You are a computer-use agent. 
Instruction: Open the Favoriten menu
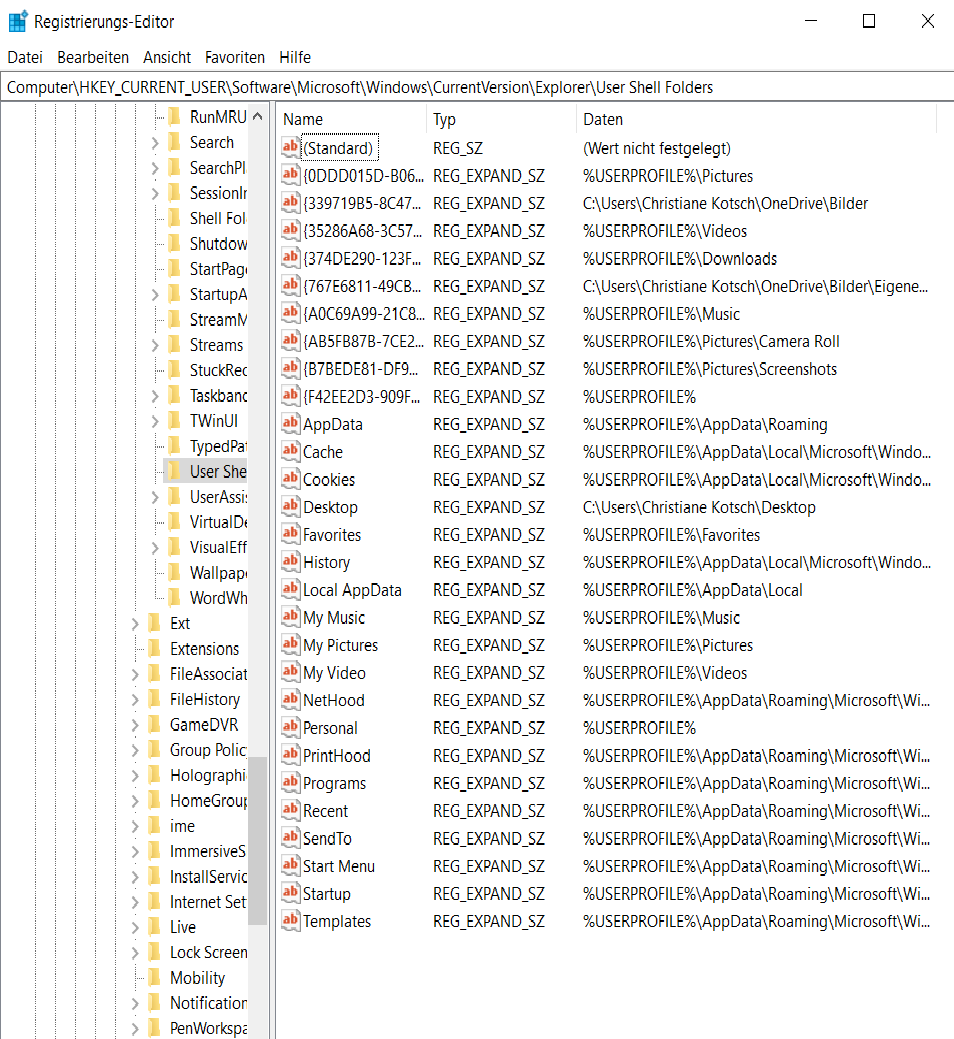coord(235,58)
